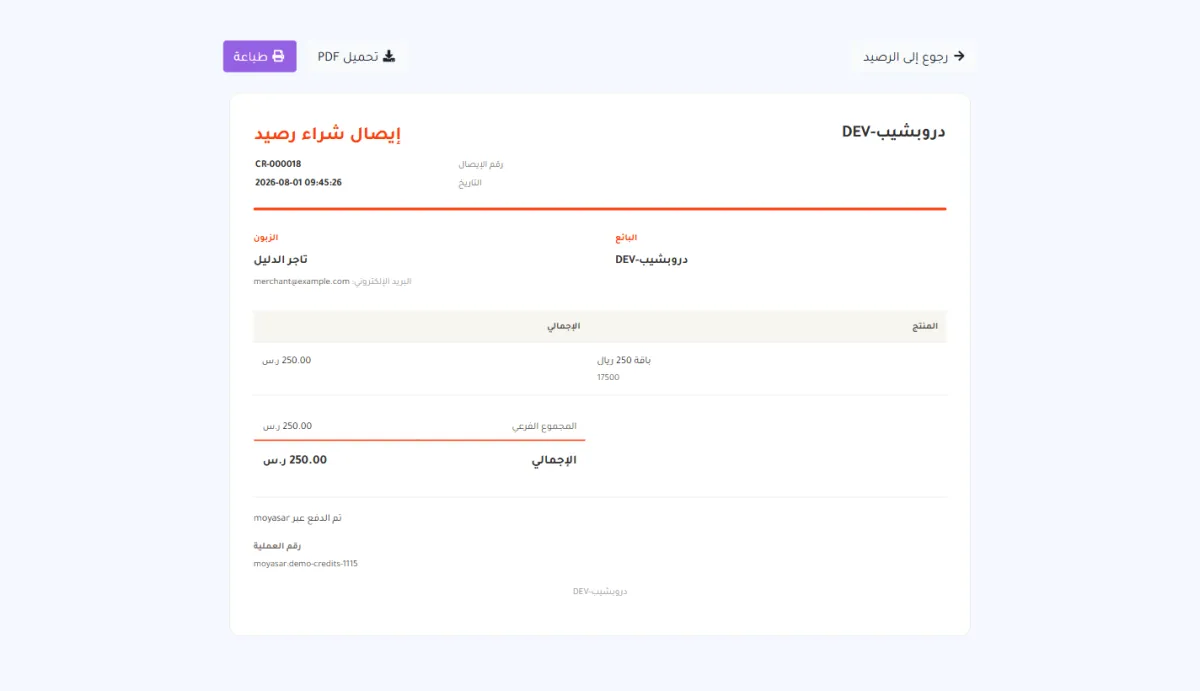Viewport: 1200px width, 691px height.
Task: Click the البائع section heading
Action: point(626,238)
